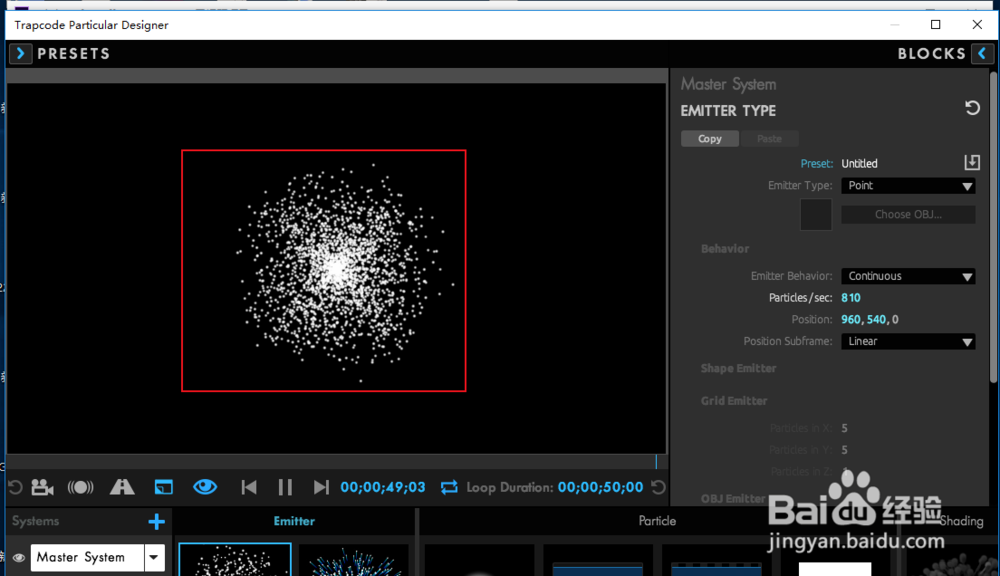This screenshot has height=576, width=1000.
Task: Click the Particles/sec value 810
Action: click(x=851, y=298)
